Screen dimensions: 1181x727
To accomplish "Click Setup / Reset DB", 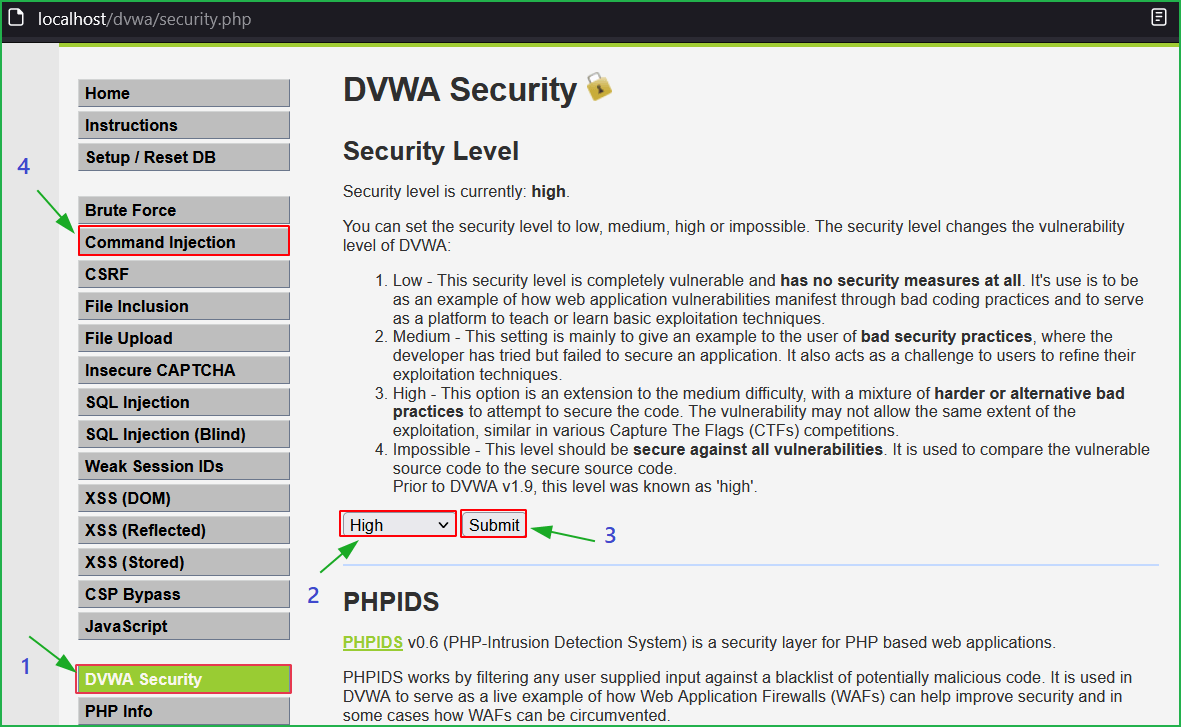I will 183,156.
